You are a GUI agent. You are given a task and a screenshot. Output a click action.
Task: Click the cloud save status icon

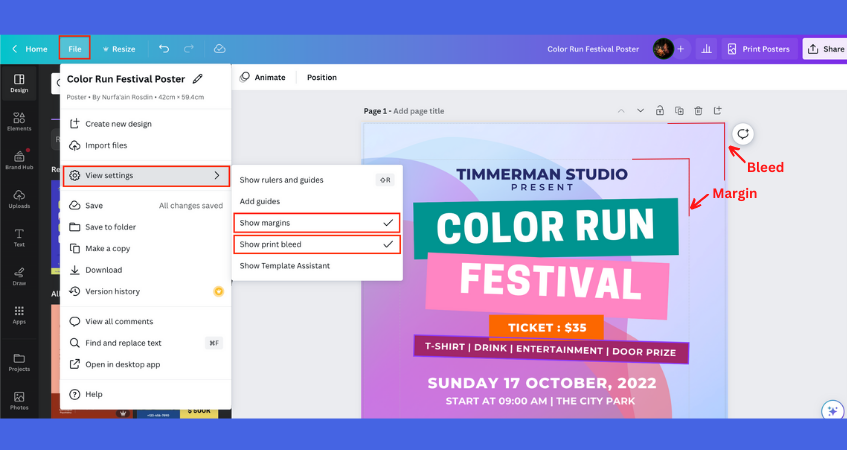click(219, 48)
